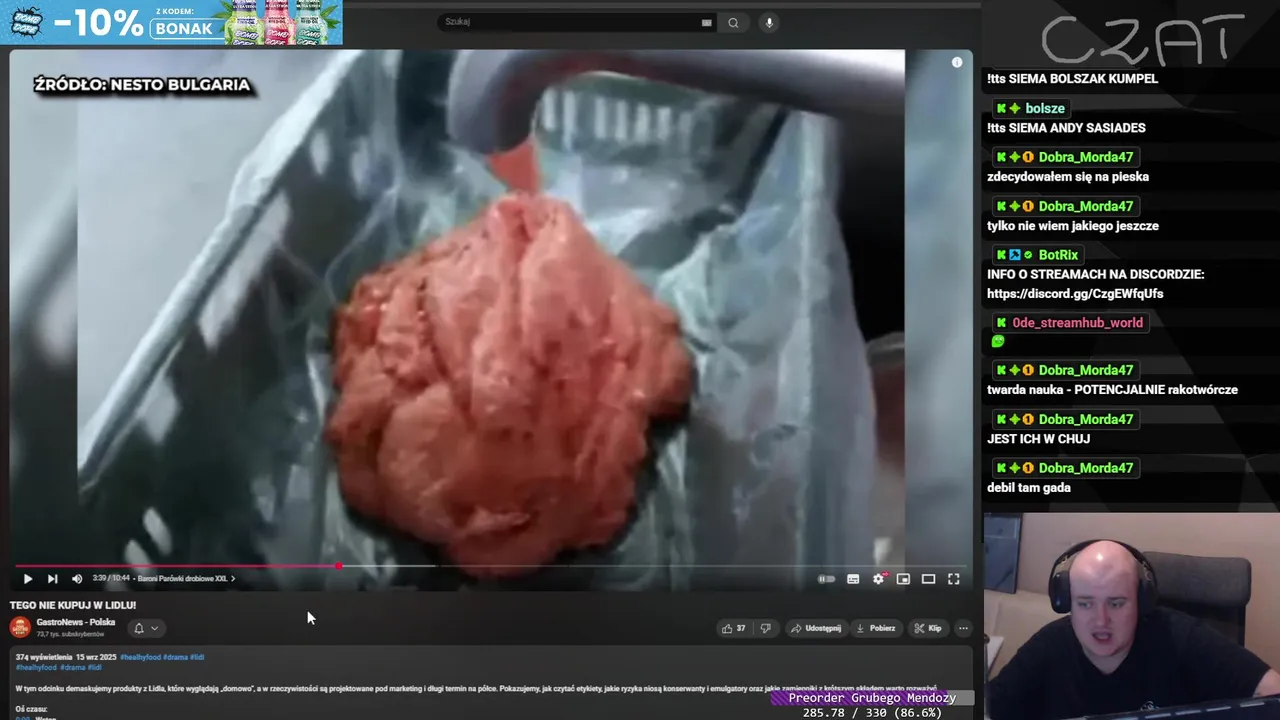Click the 0de_streamhub_world username in chat
The height and width of the screenshot is (720, 1280).
(x=1077, y=323)
